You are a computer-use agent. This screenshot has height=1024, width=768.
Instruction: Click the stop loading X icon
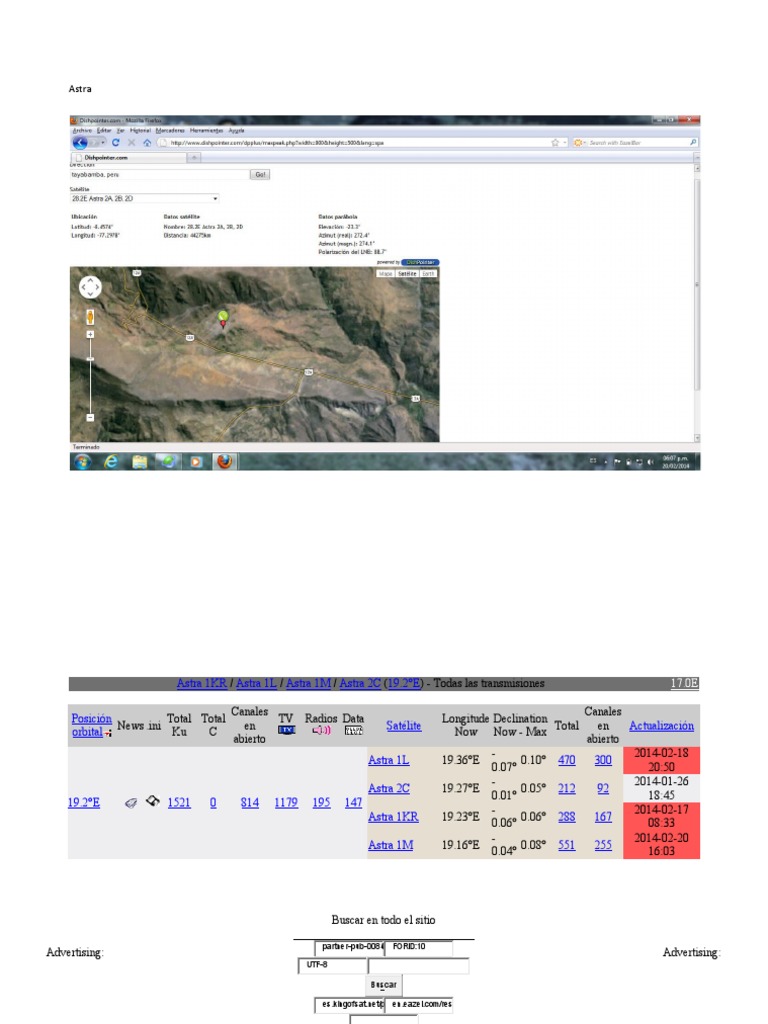[x=131, y=142]
